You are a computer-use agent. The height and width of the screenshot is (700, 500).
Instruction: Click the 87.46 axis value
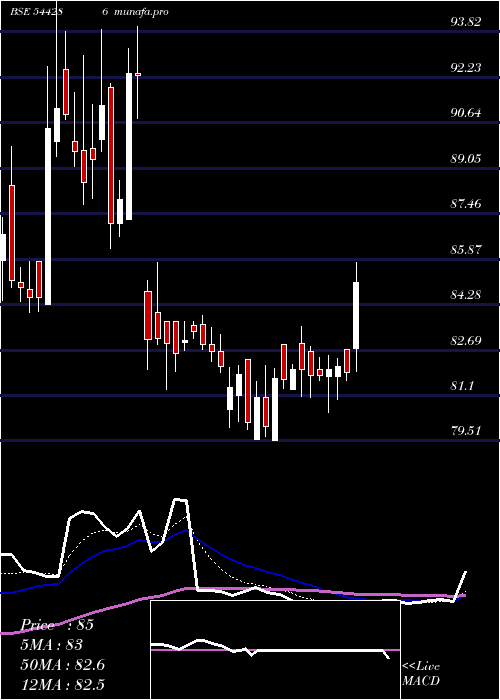coord(466,204)
